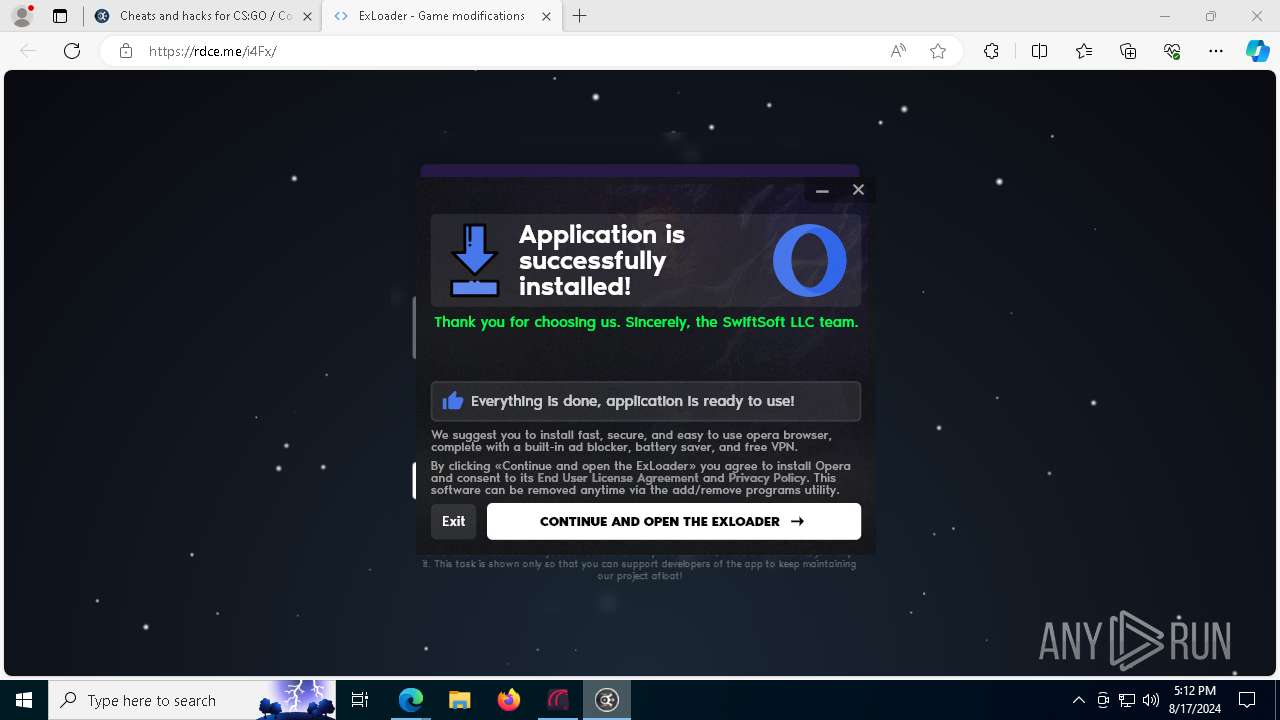Viewport: 1280px width, 720px height.
Task: Switch to Cheats and hacks for CS:GO tab
Action: coord(205,16)
